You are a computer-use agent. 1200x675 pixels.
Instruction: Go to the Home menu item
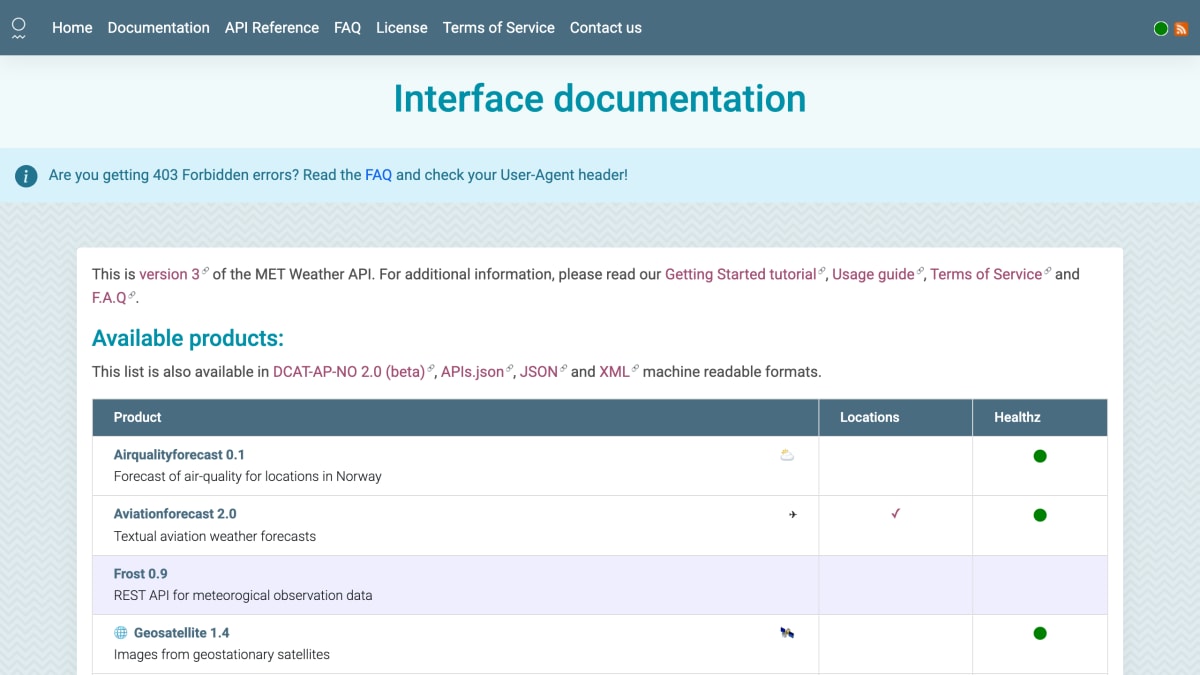(72, 28)
